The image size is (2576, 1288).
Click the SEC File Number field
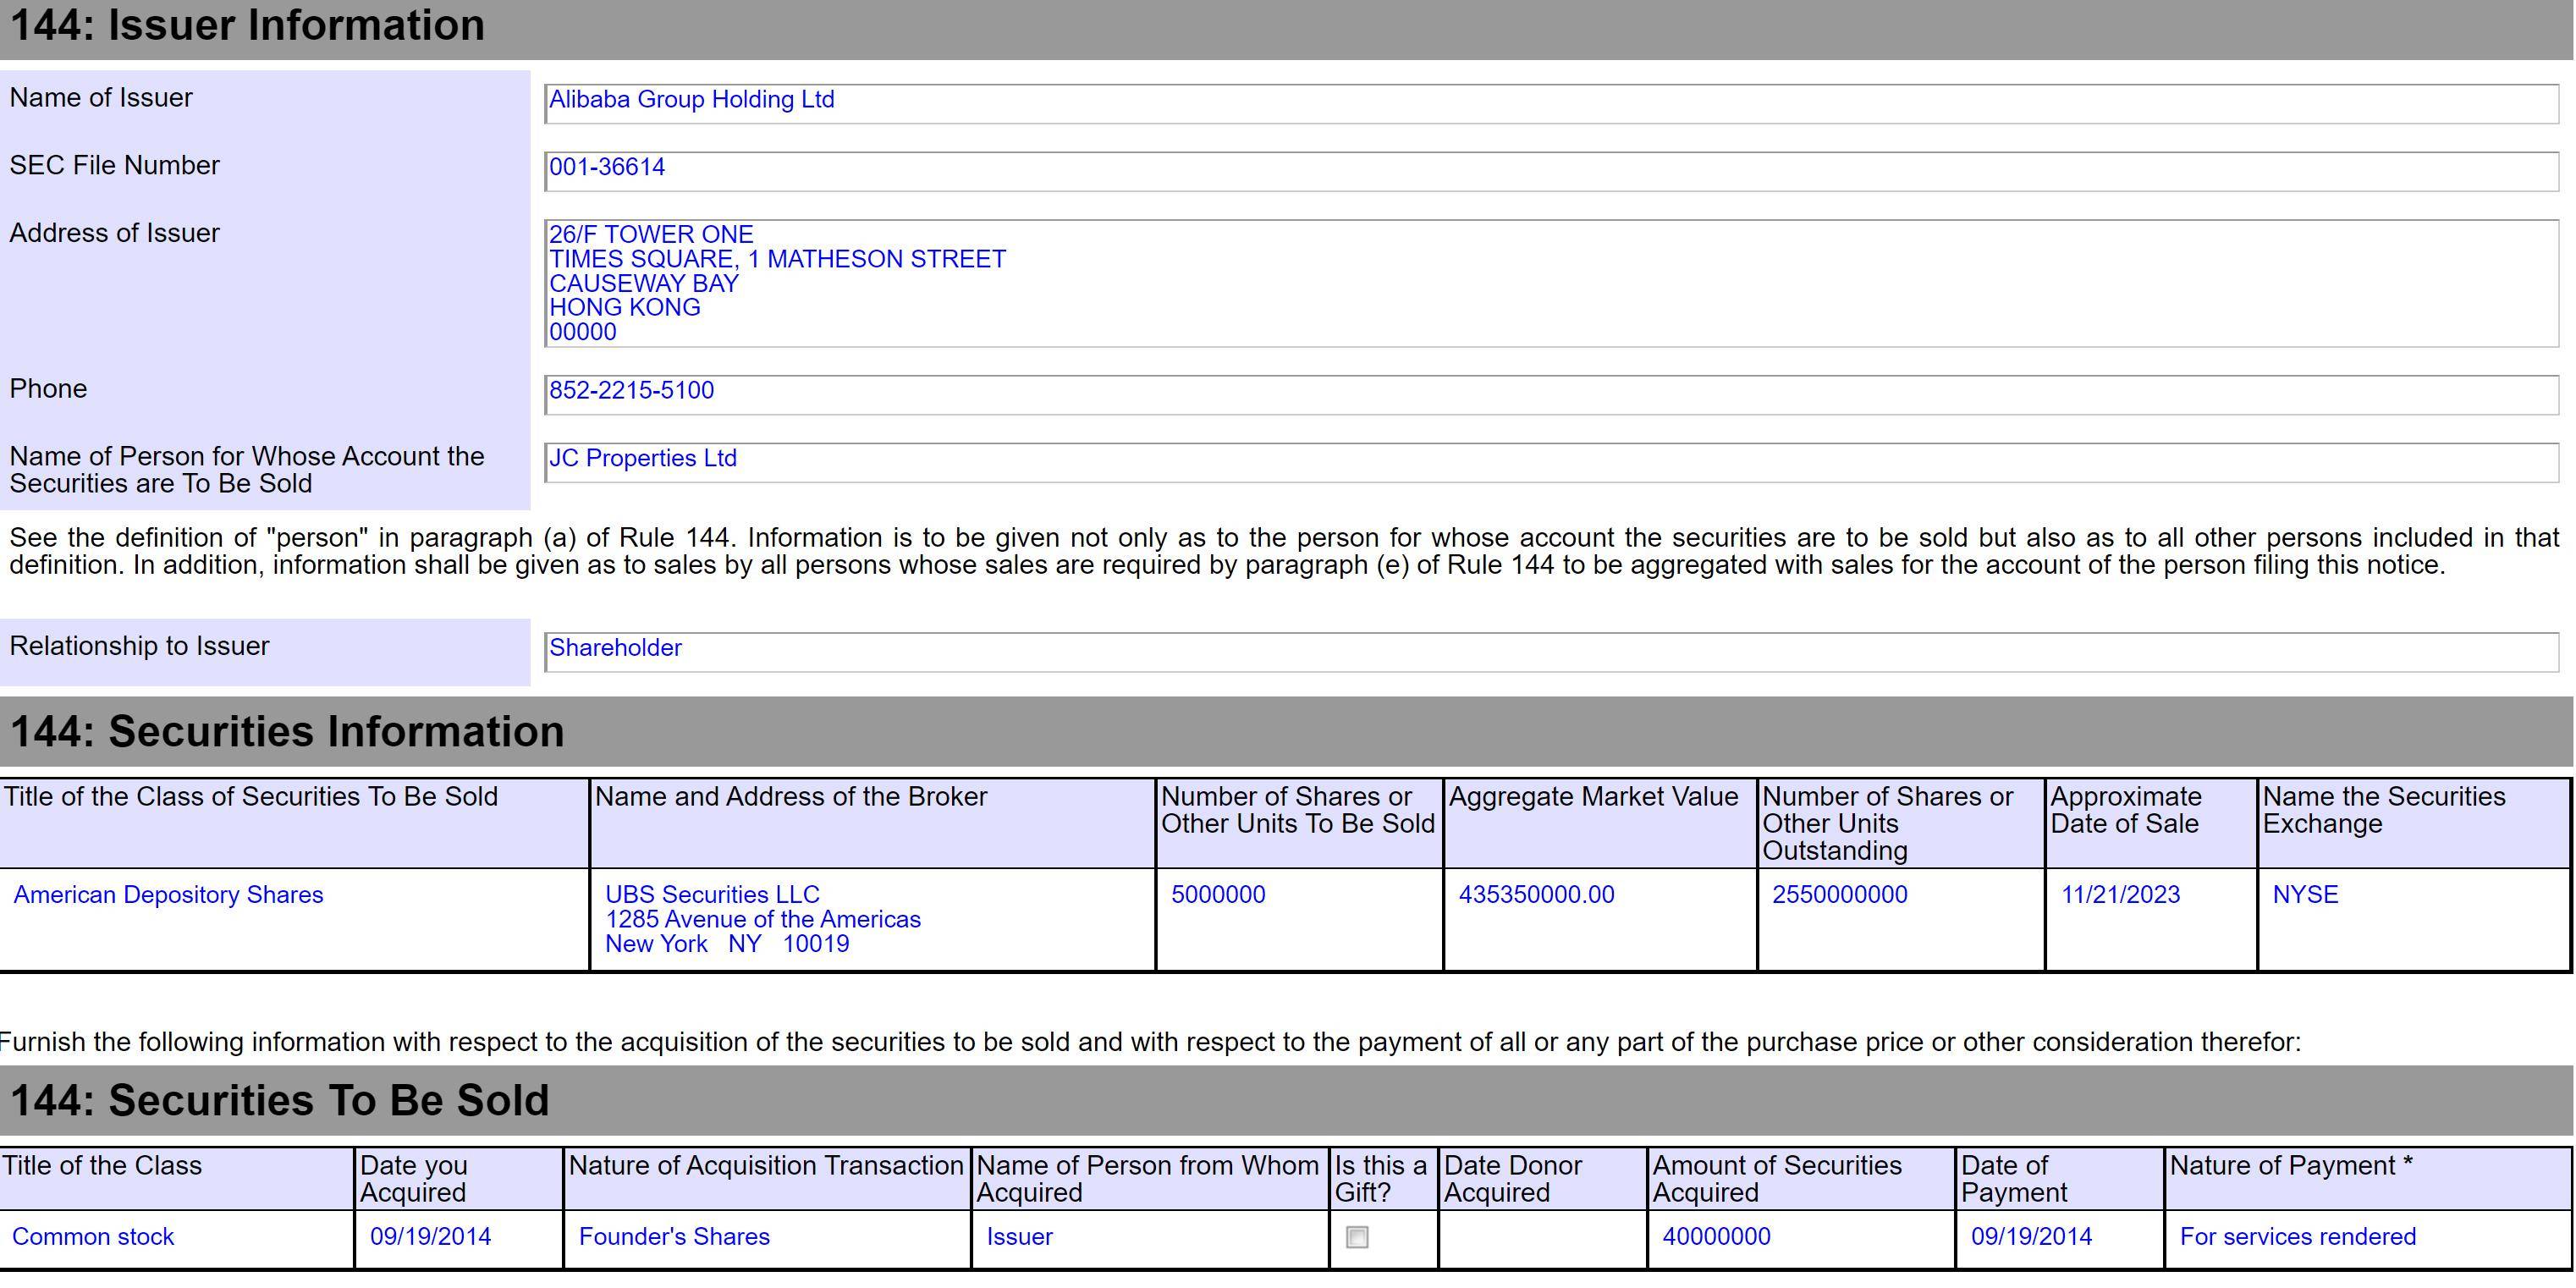(1551, 171)
